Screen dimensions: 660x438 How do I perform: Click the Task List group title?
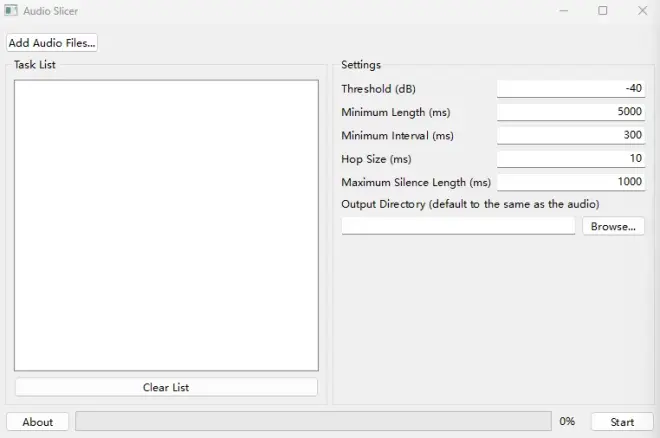click(x=35, y=65)
